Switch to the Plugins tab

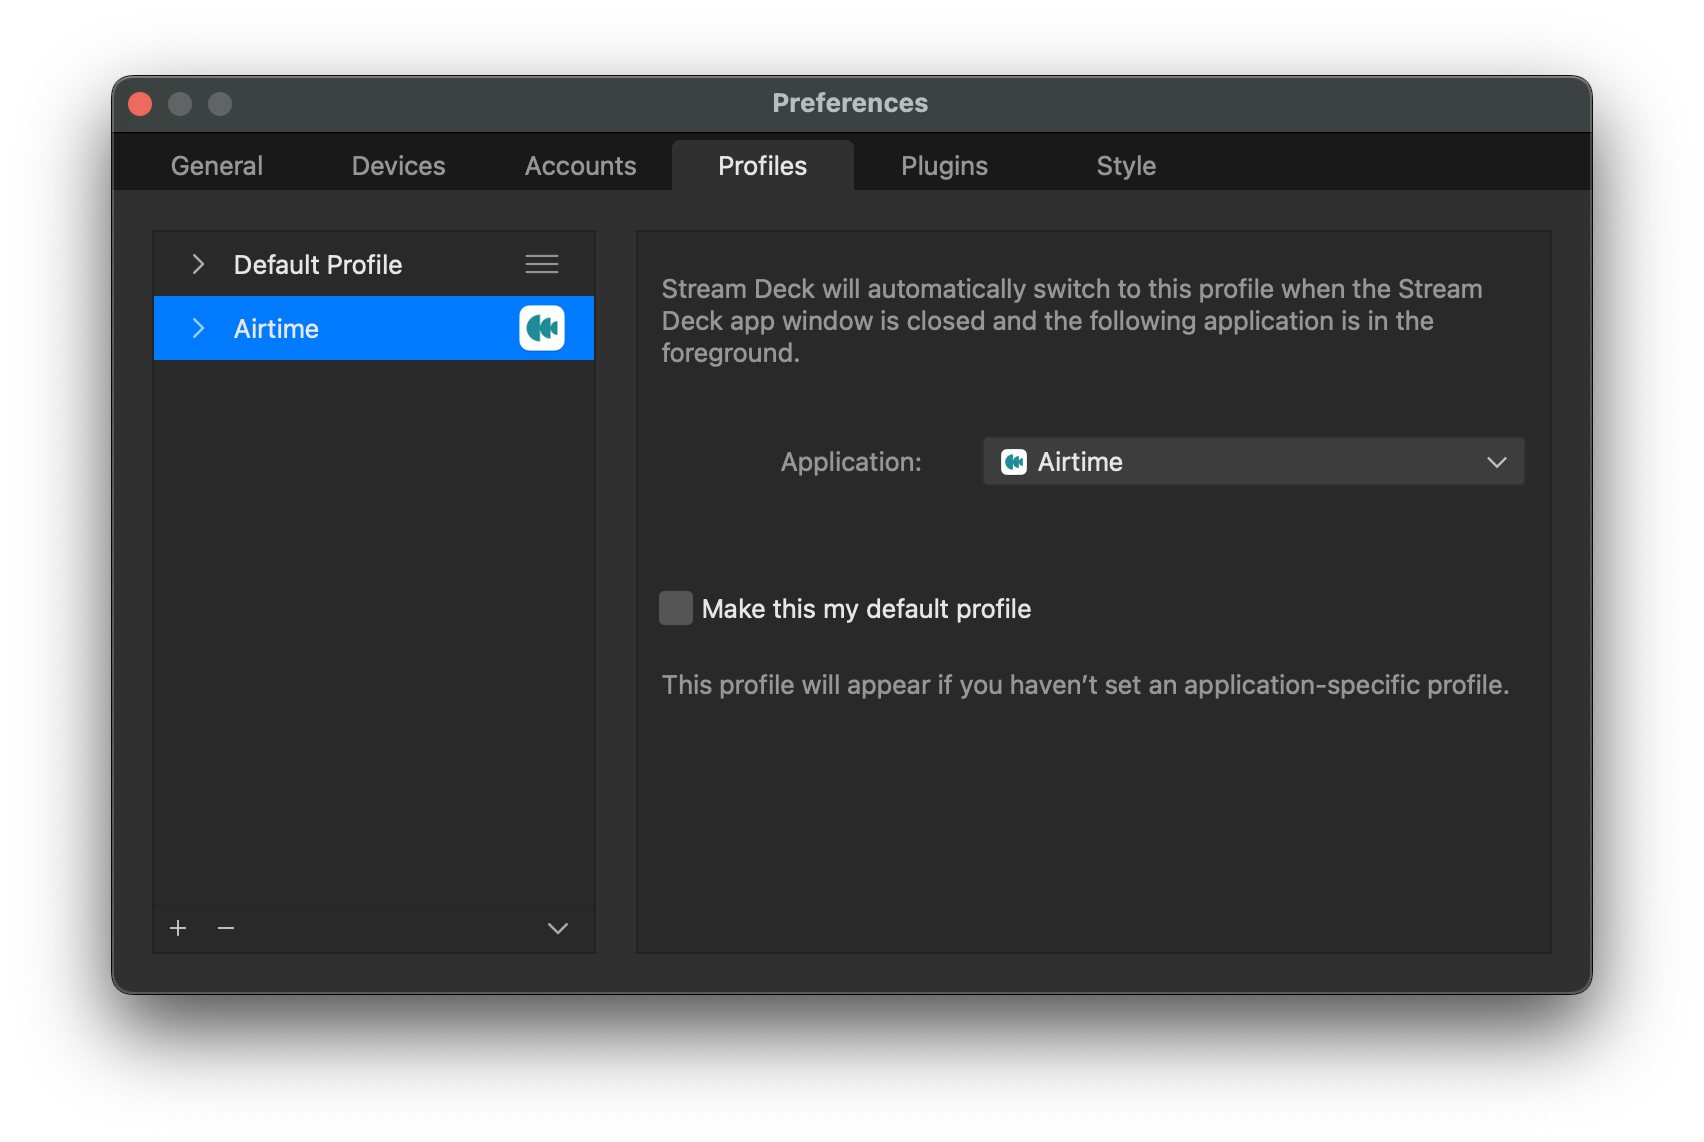tap(943, 165)
